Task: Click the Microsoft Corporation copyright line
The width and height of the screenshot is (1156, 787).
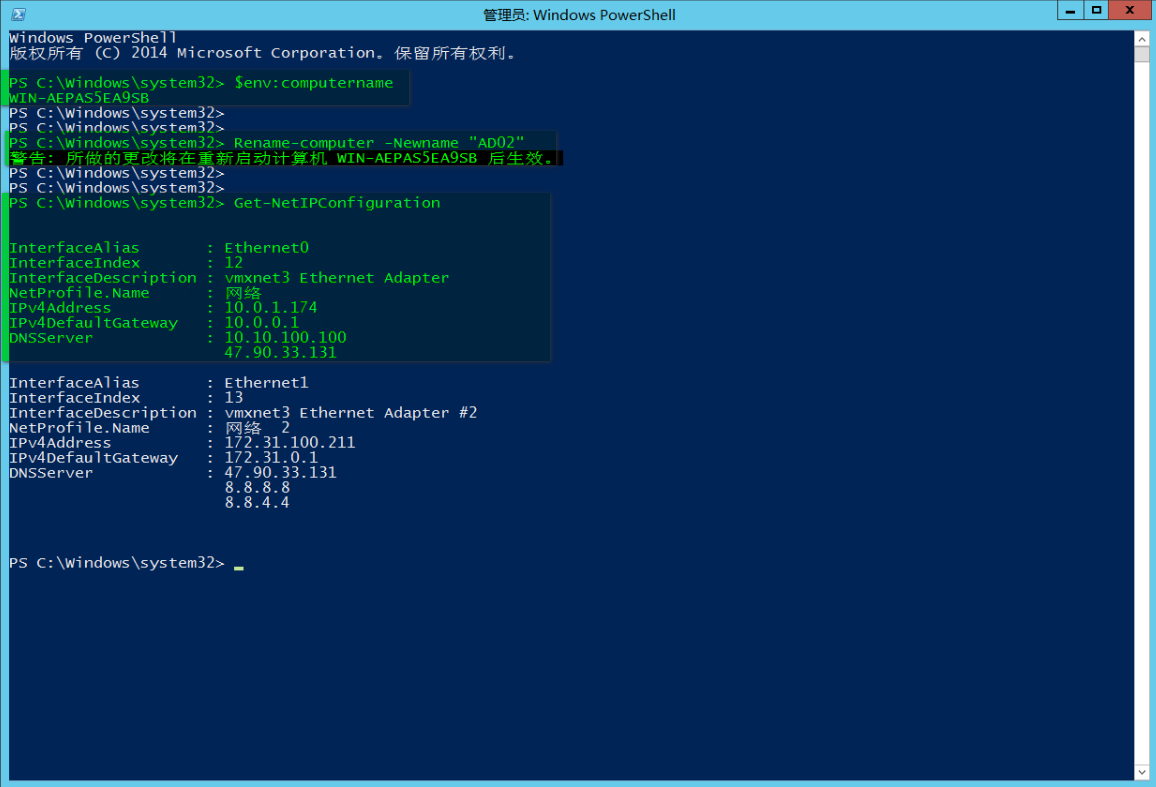Action: click(262, 53)
